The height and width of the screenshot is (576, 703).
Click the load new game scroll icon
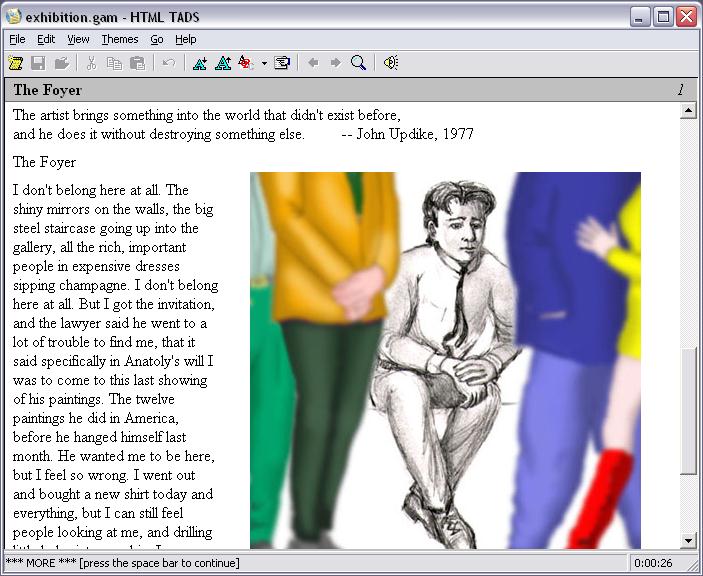16,63
